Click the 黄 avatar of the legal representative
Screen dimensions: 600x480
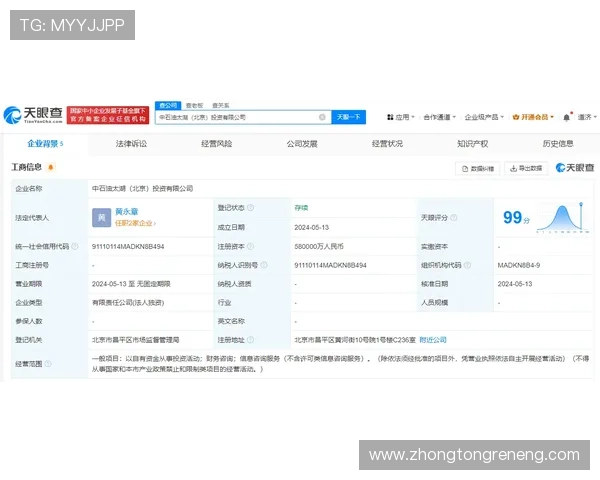pos(101,217)
